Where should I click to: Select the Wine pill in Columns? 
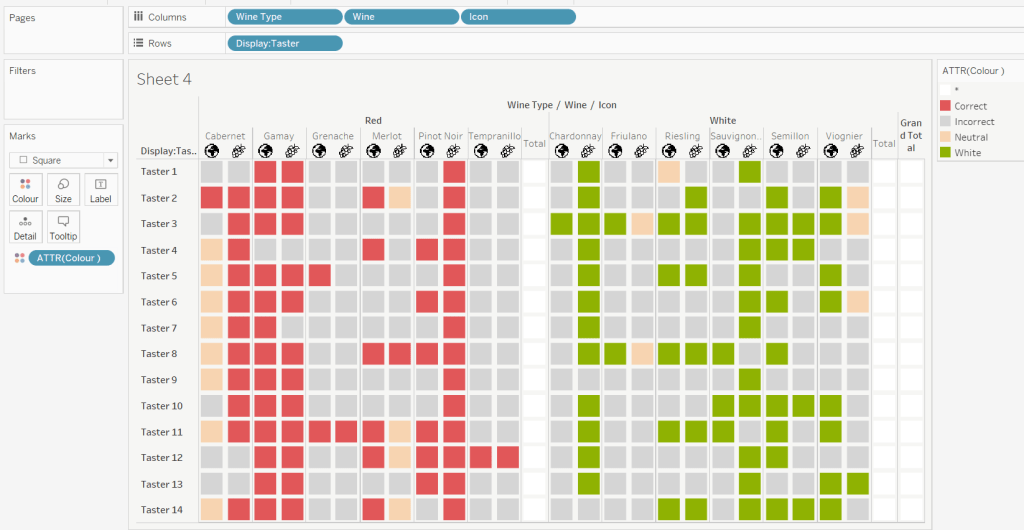(401, 17)
